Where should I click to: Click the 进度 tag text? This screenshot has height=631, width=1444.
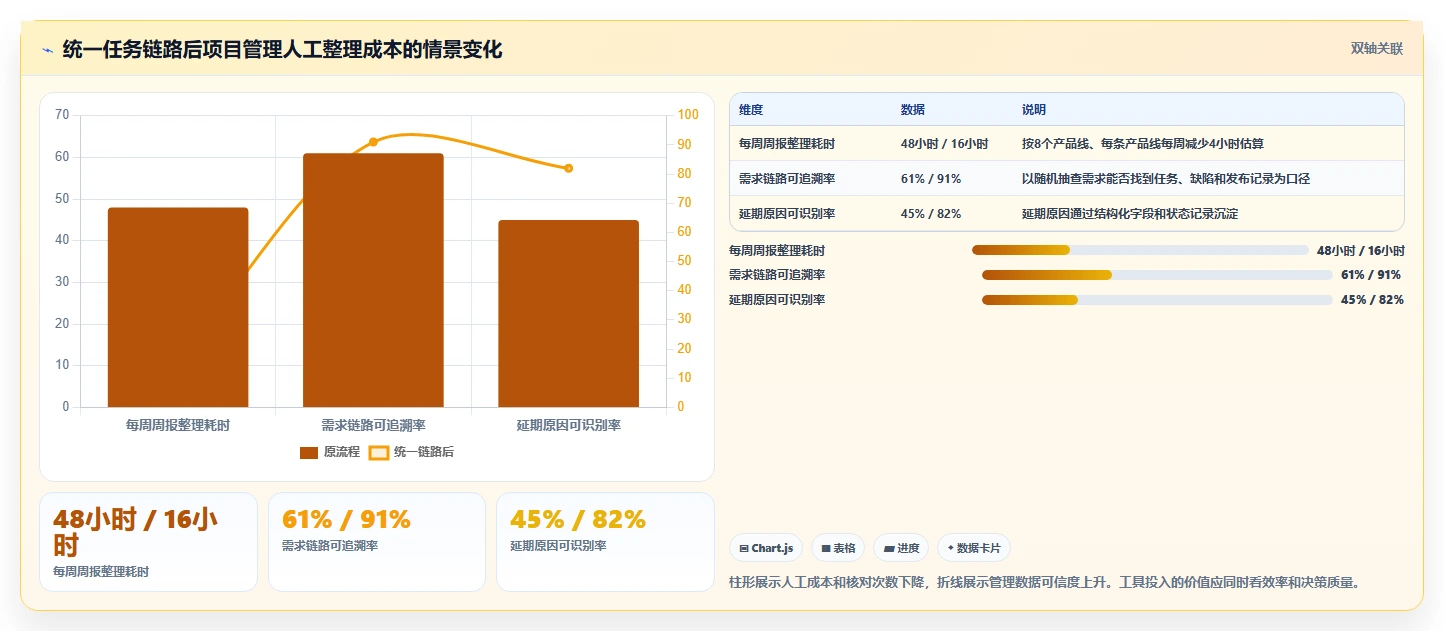(x=908, y=548)
